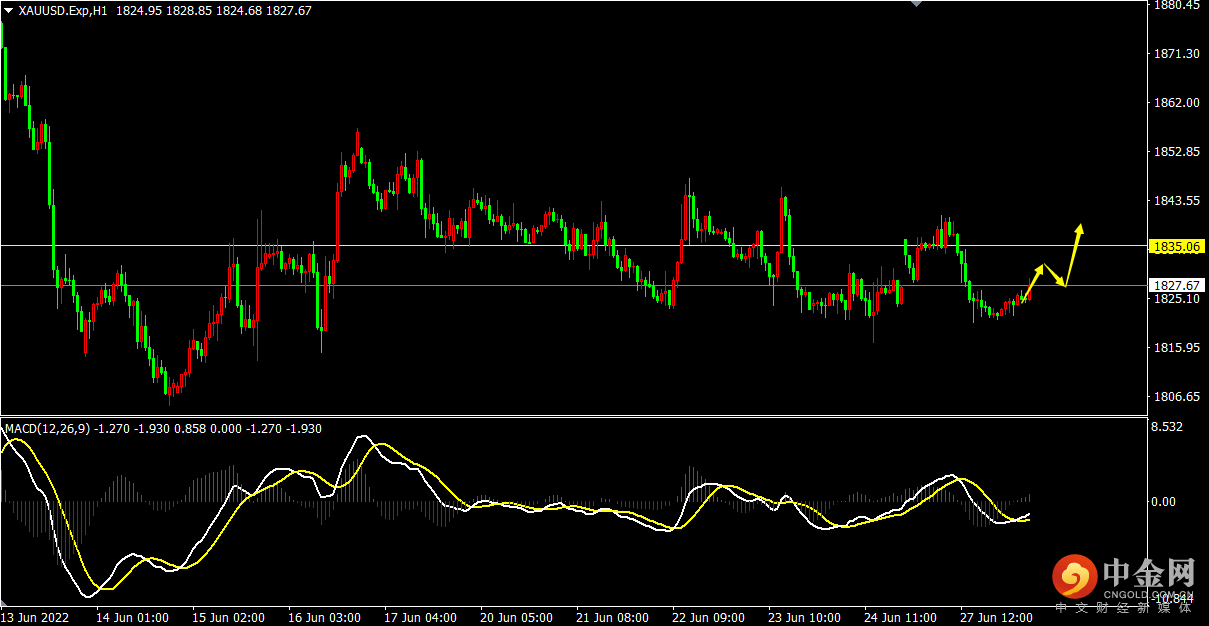Click the yellow 1835.06 price label

point(1175,246)
